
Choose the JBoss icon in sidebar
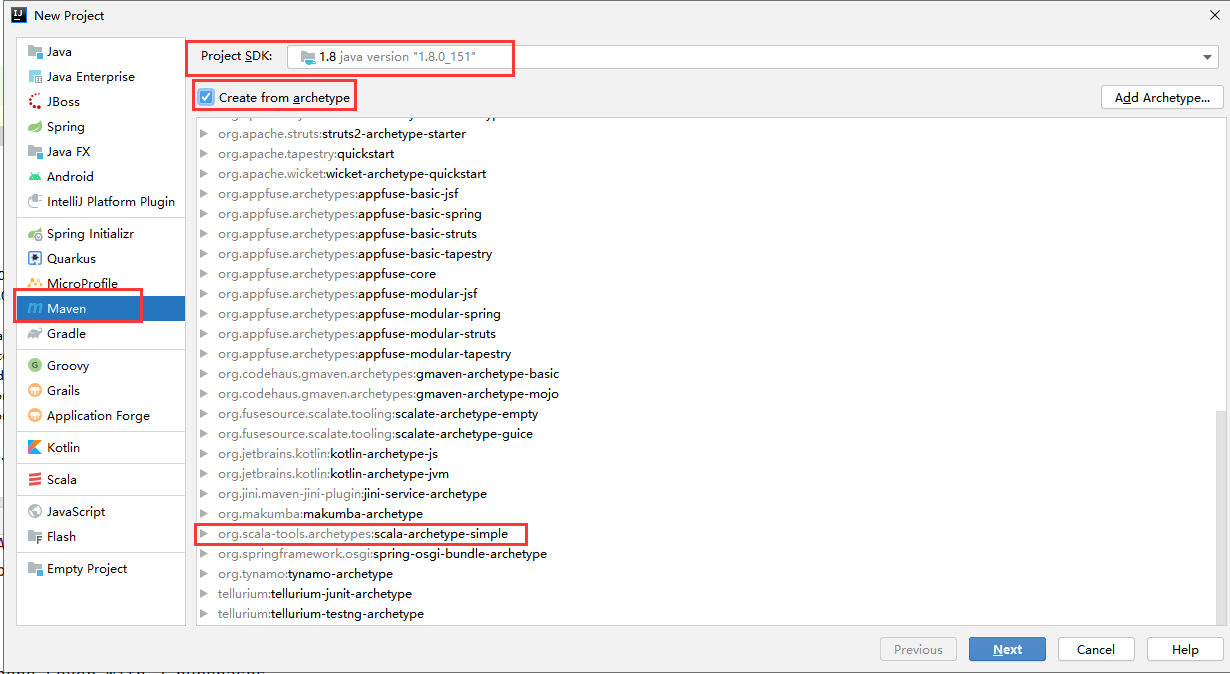coord(35,102)
